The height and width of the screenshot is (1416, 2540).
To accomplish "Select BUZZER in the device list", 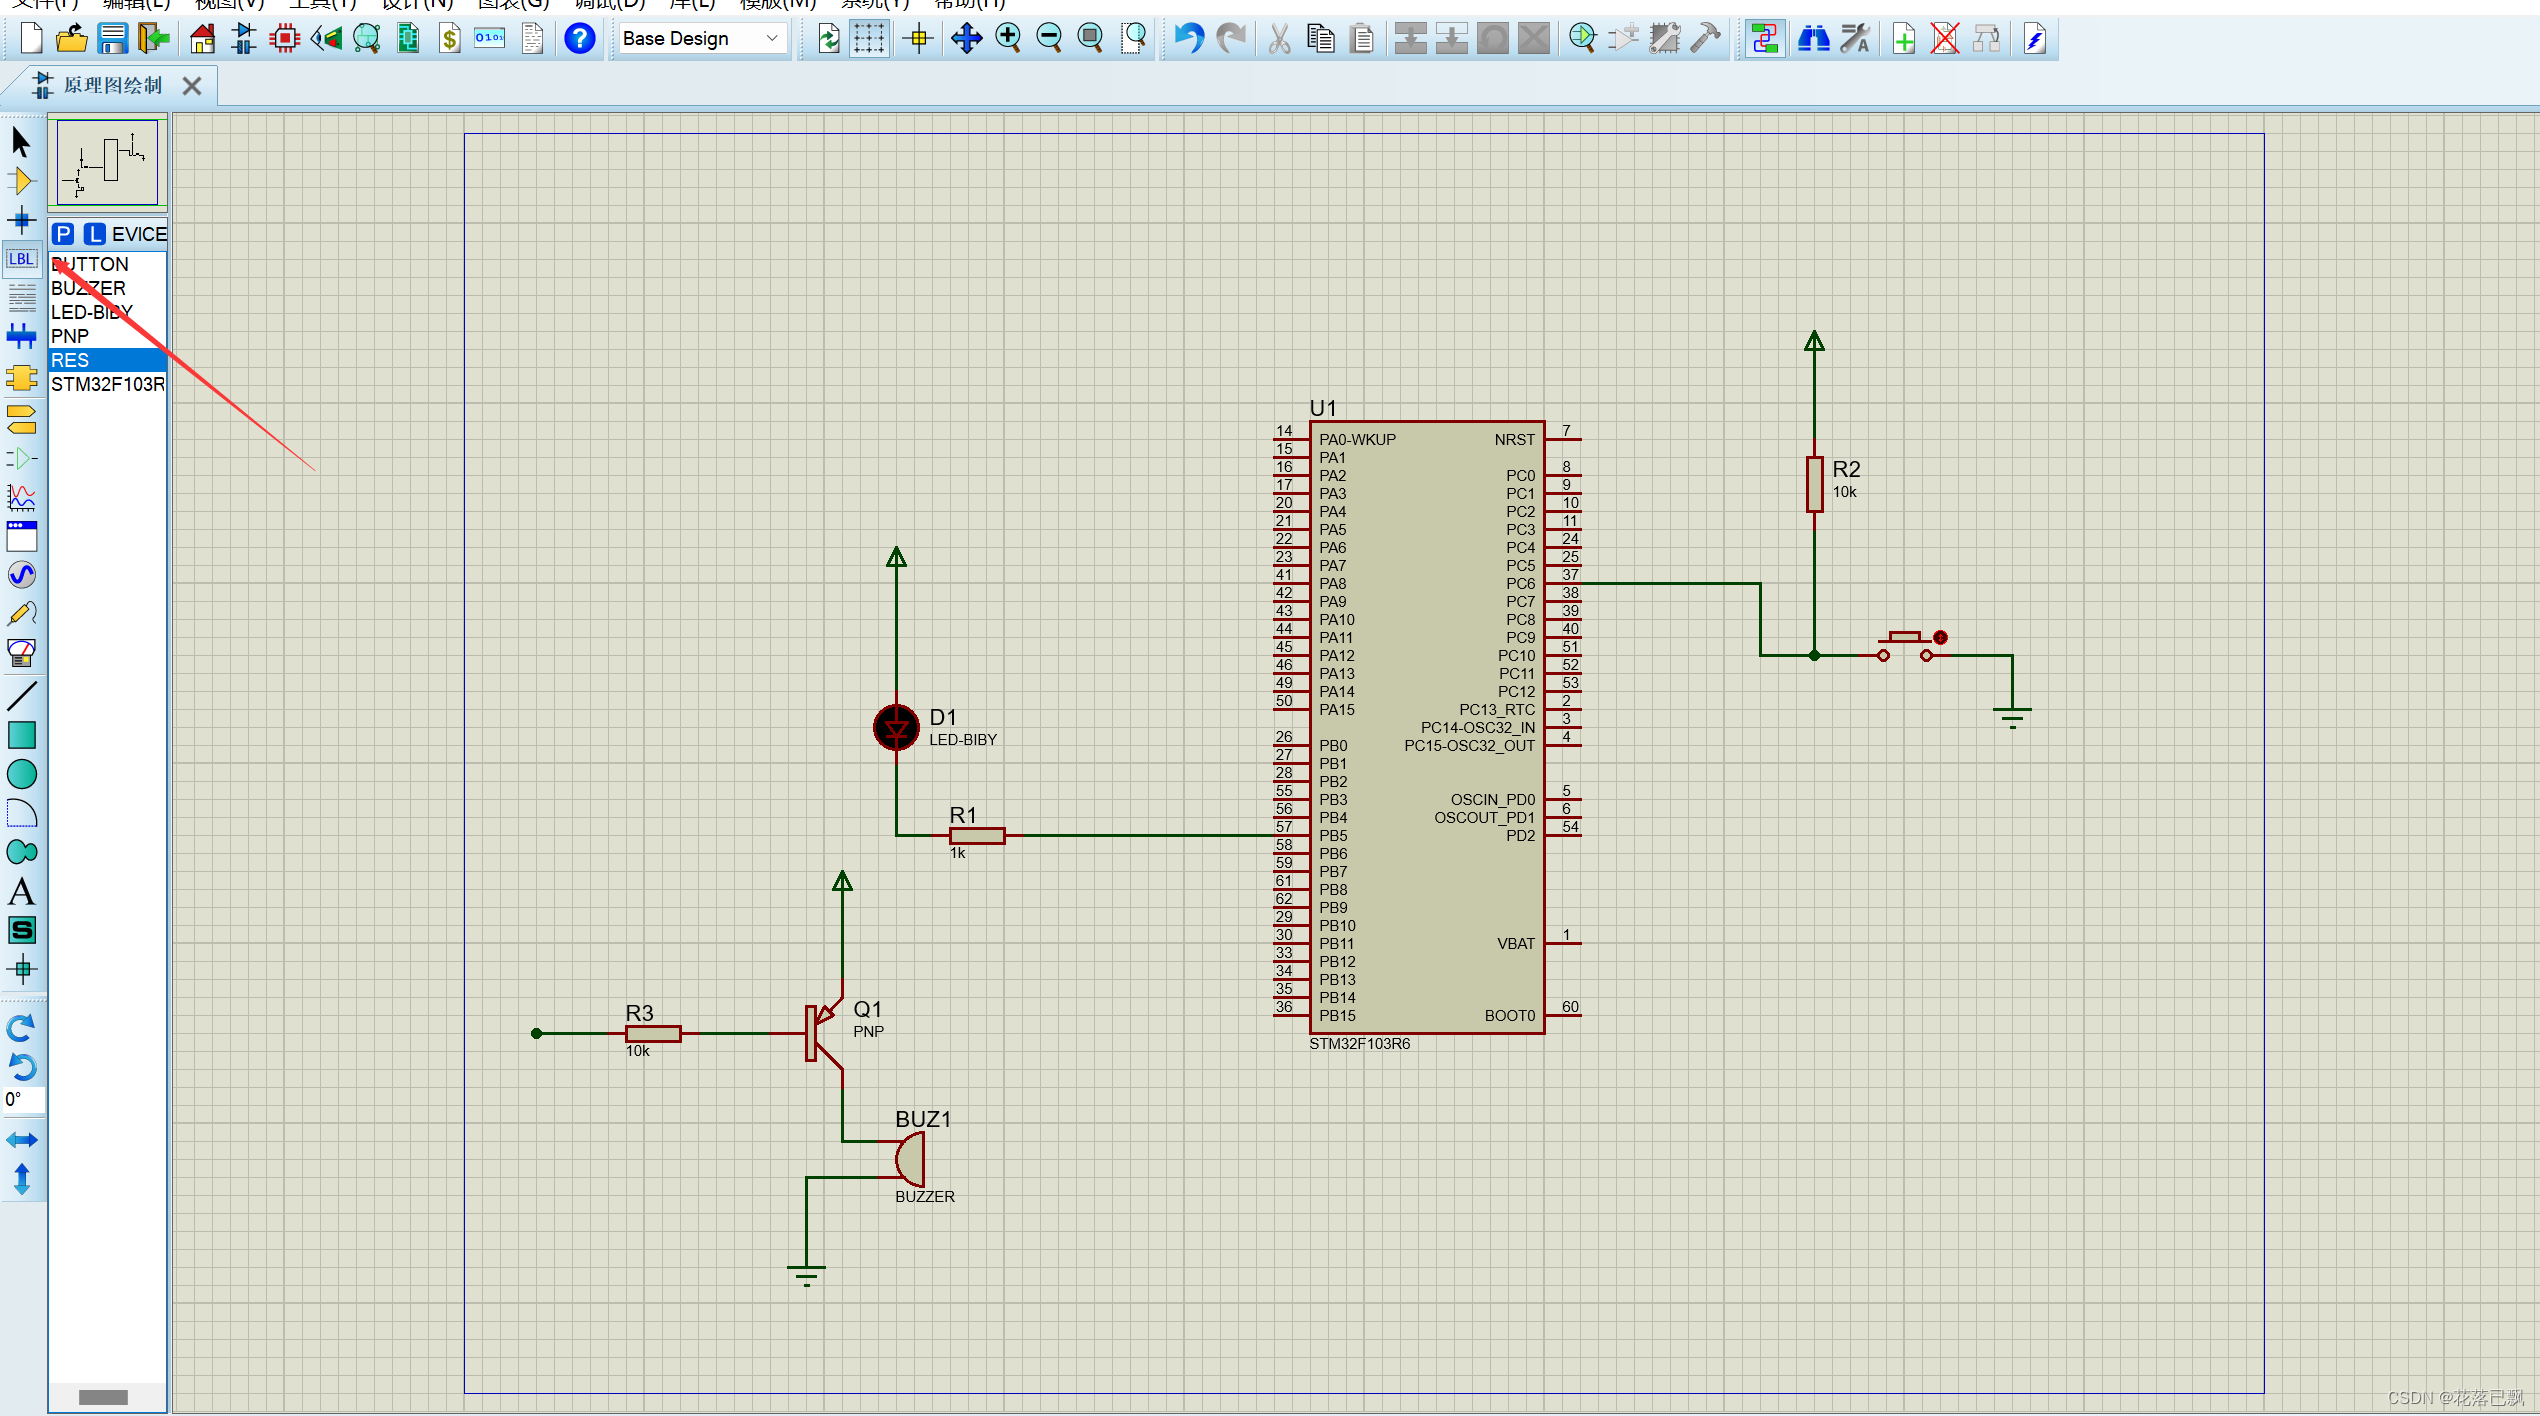I will click(x=108, y=288).
